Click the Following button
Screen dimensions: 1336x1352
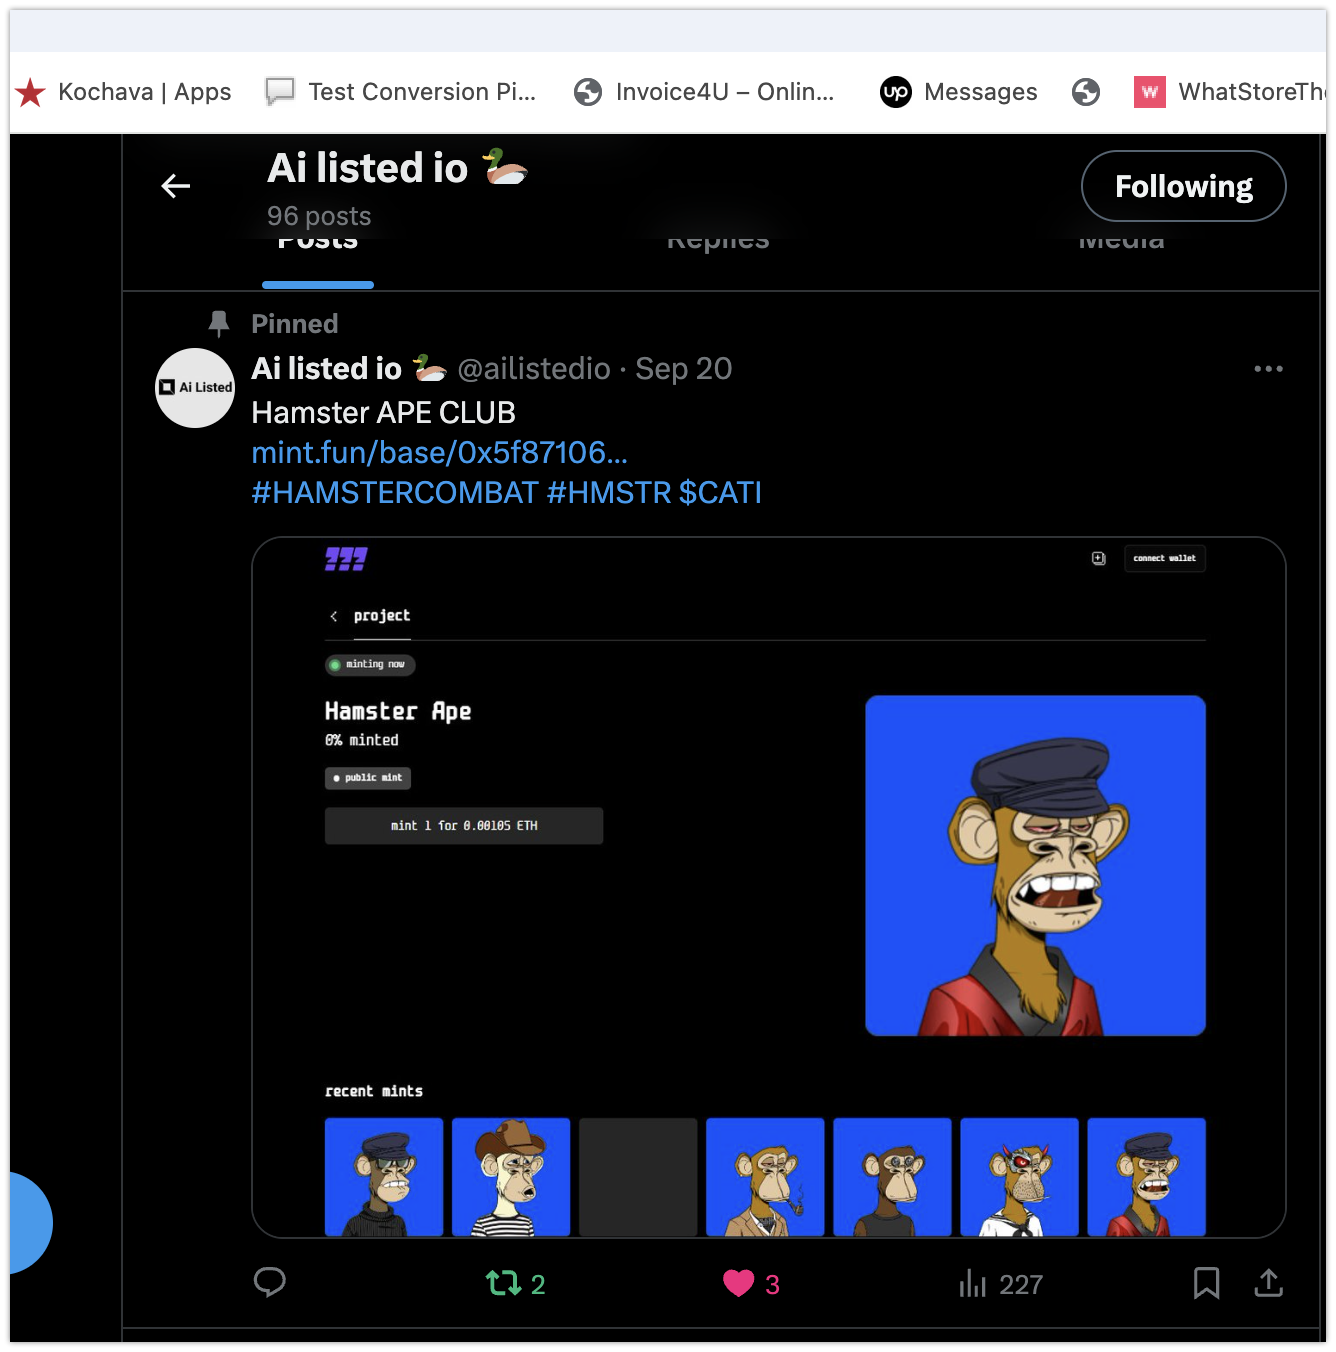pos(1184,186)
